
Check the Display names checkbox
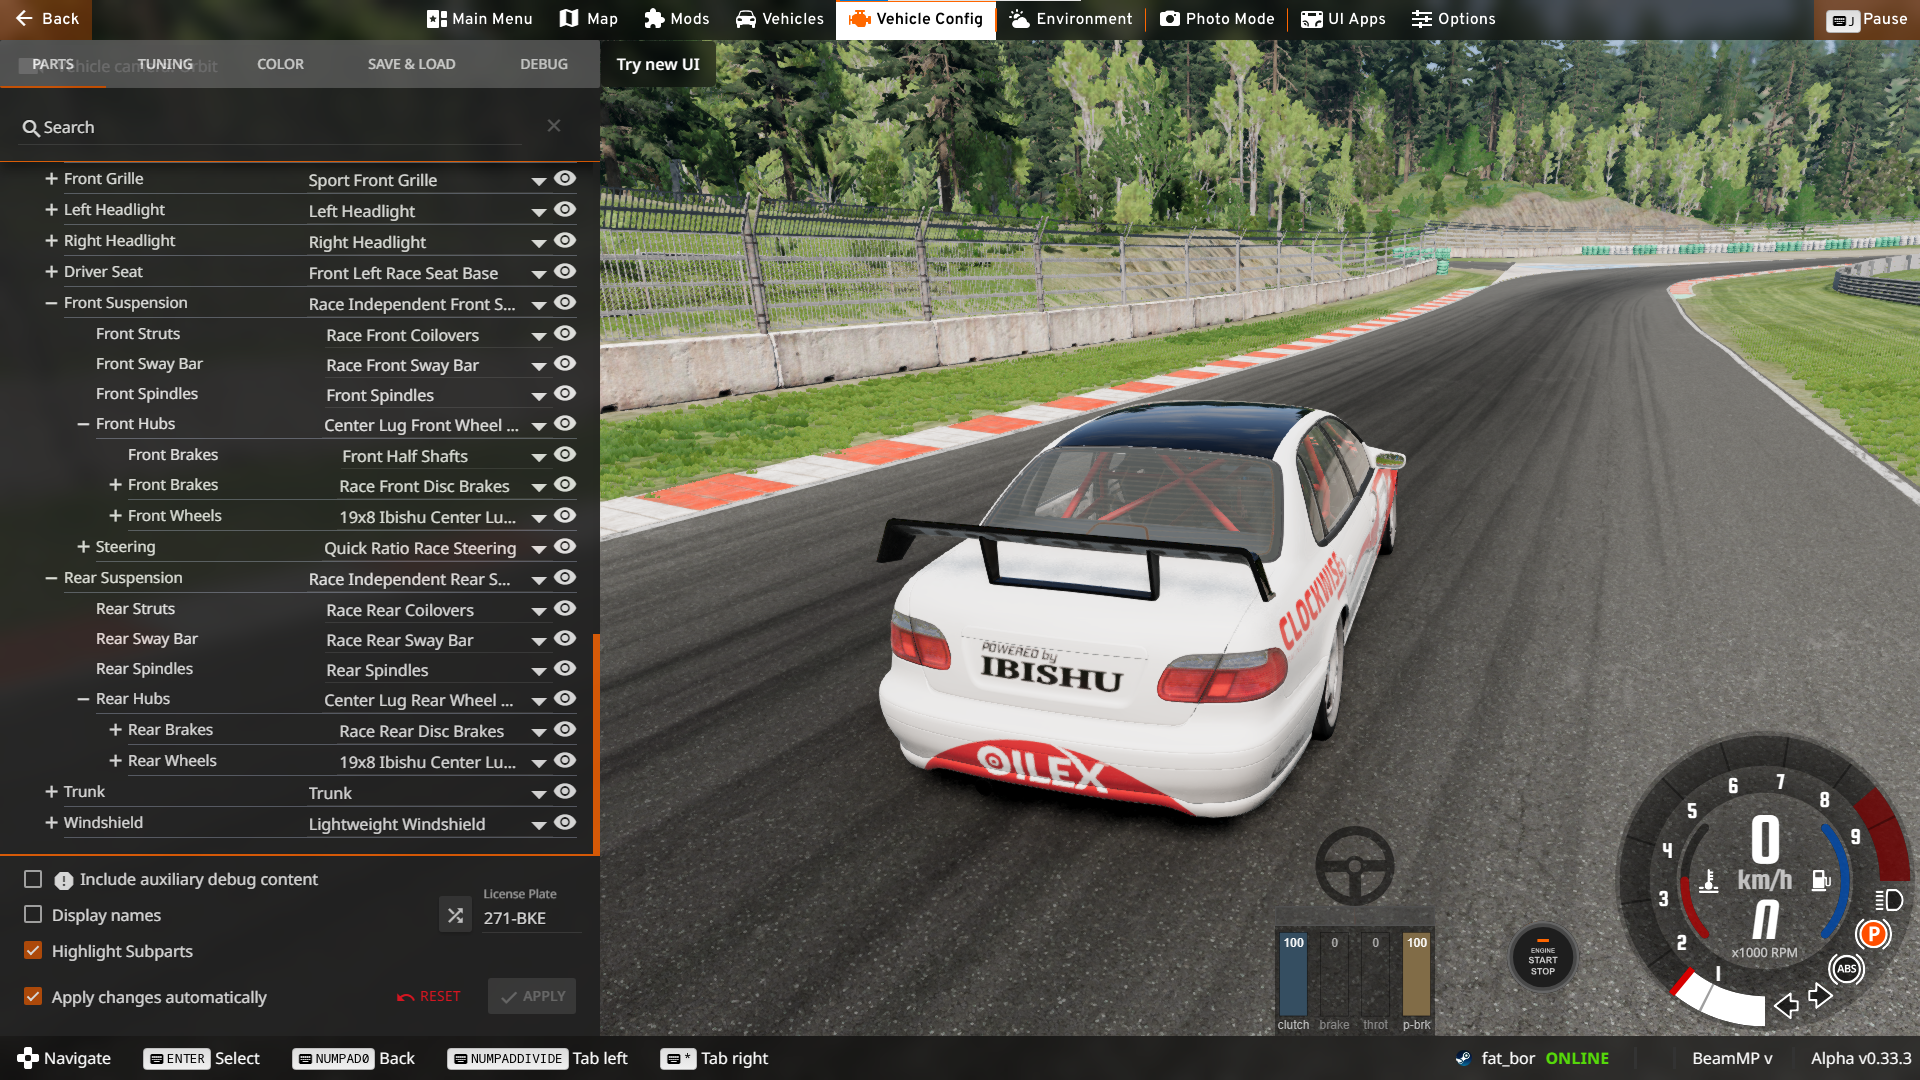click(33, 914)
